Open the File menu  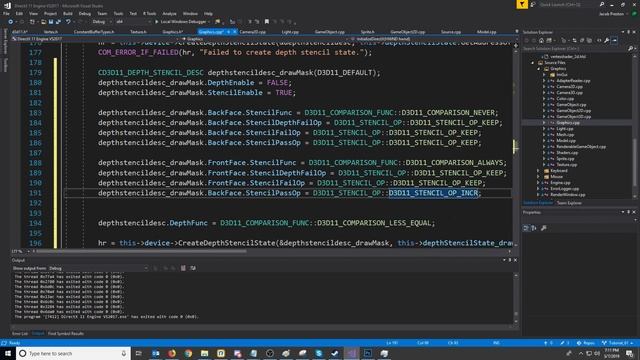[7, 13]
